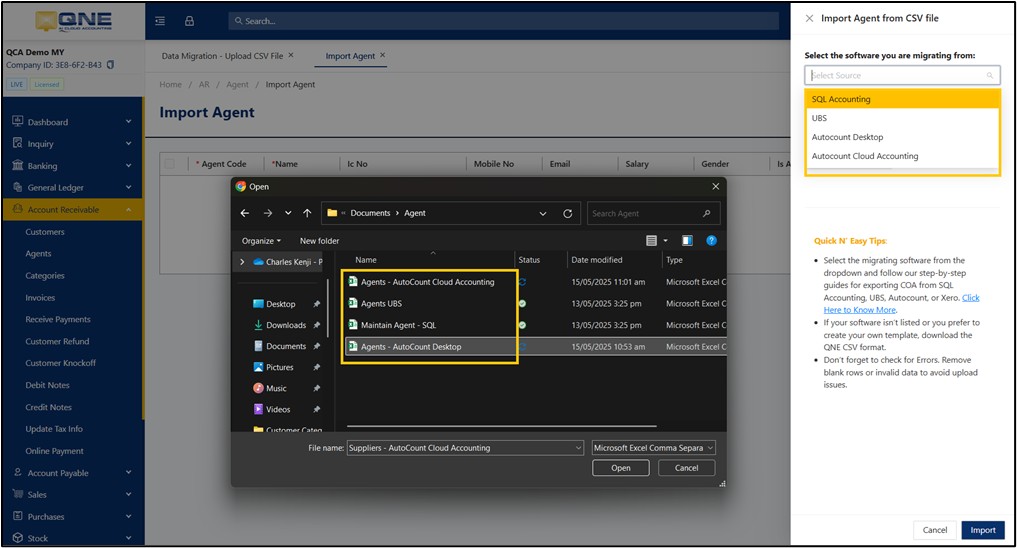Click the Sales cart icon in sidebar

point(18,494)
